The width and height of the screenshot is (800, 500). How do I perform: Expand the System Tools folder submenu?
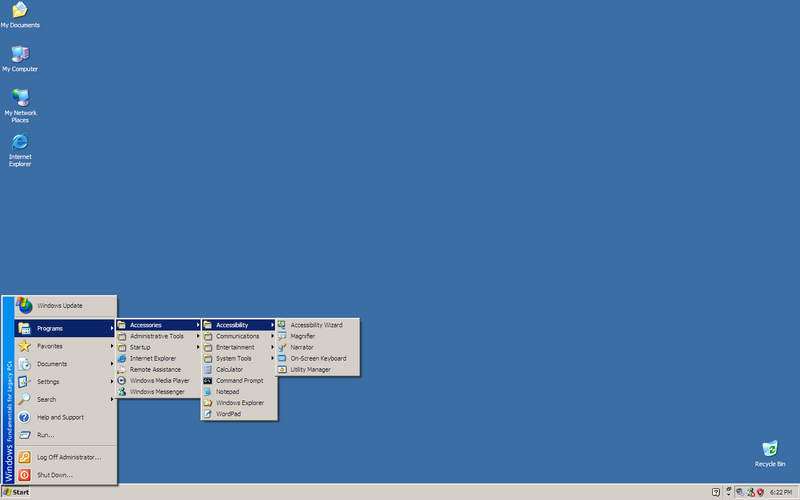click(239, 359)
